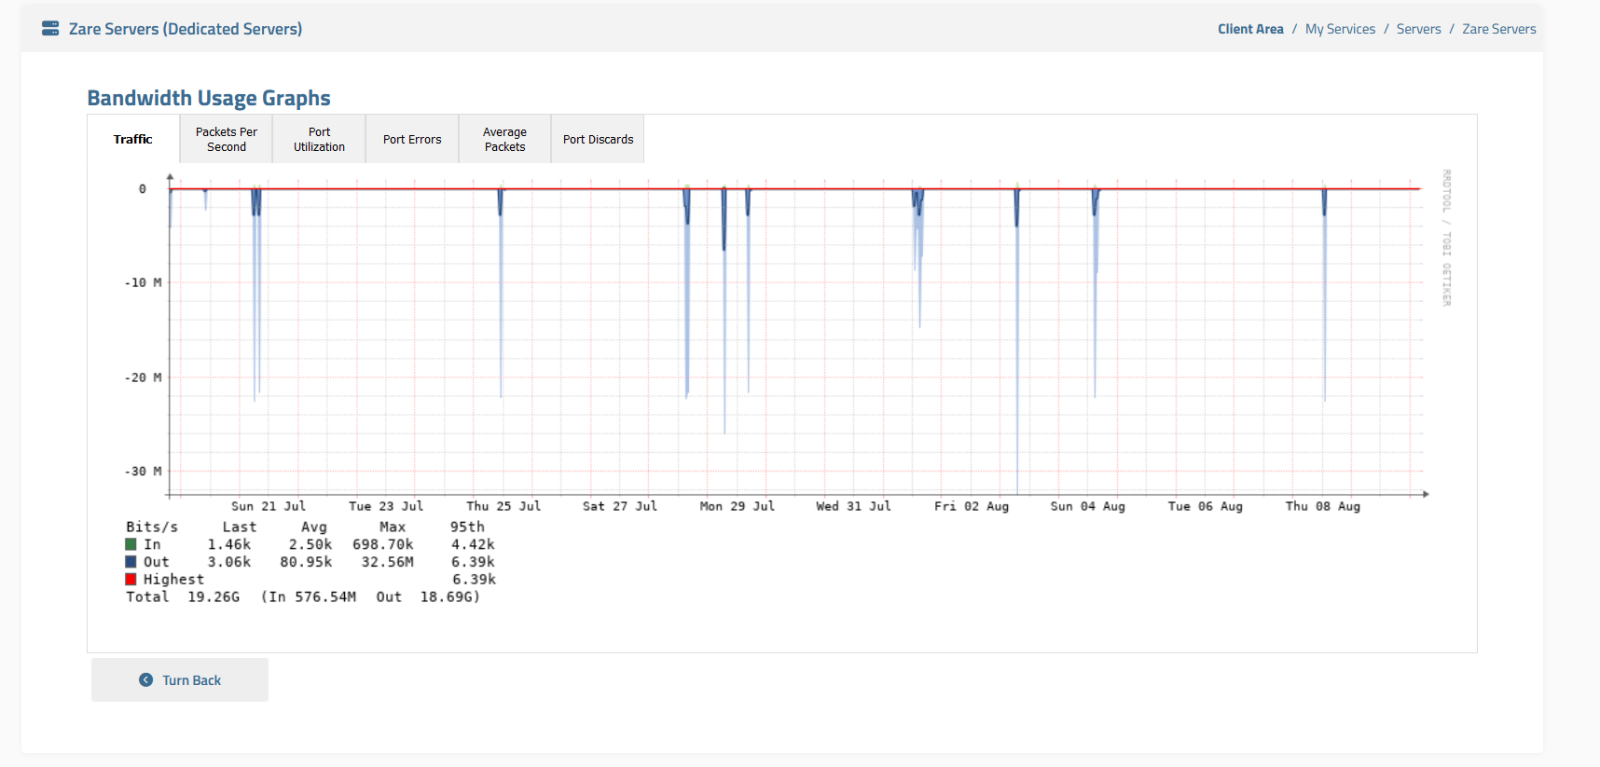Select the Port Errors tab
1600x767 pixels.
(x=412, y=139)
